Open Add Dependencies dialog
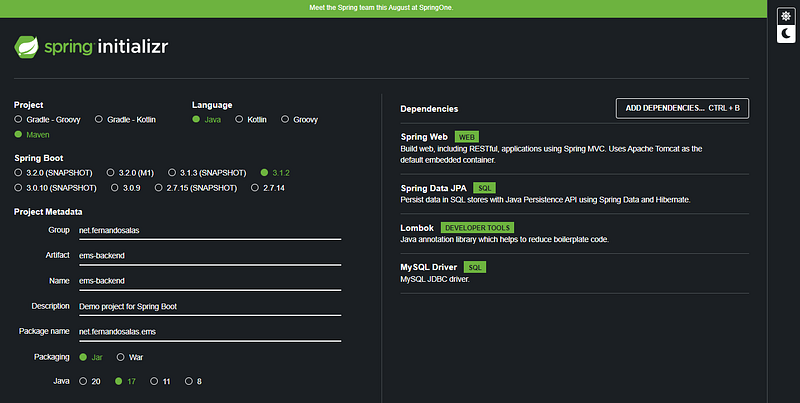The height and width of the screenshot is (403, 800). (682, 108)
